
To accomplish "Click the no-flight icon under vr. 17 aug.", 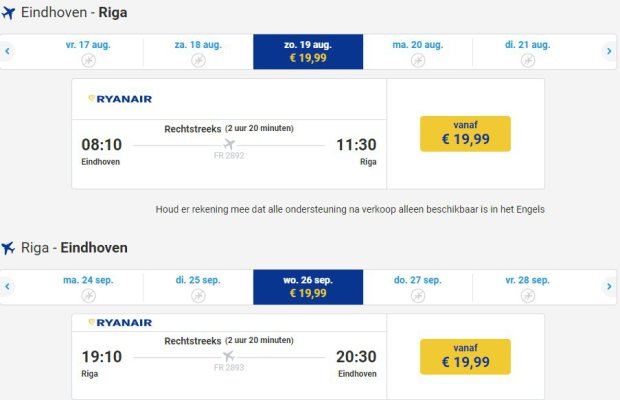I will (88, 60).
